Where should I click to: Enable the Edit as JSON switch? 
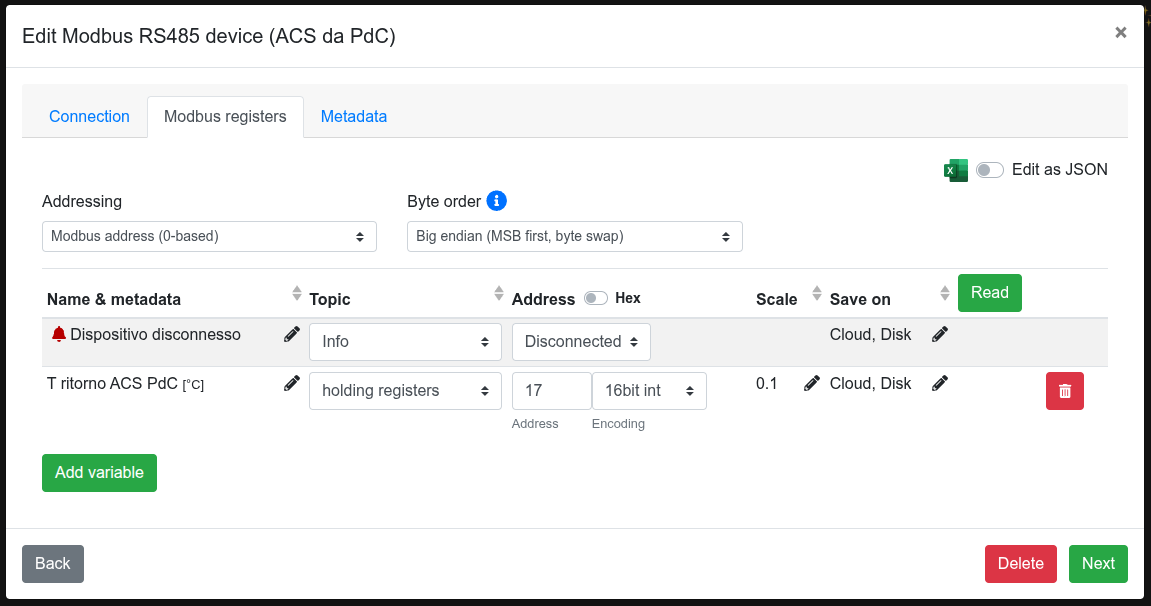[989, 170]
